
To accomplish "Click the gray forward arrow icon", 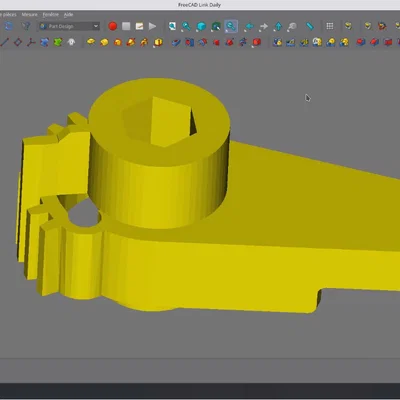I will pos(263,26).
